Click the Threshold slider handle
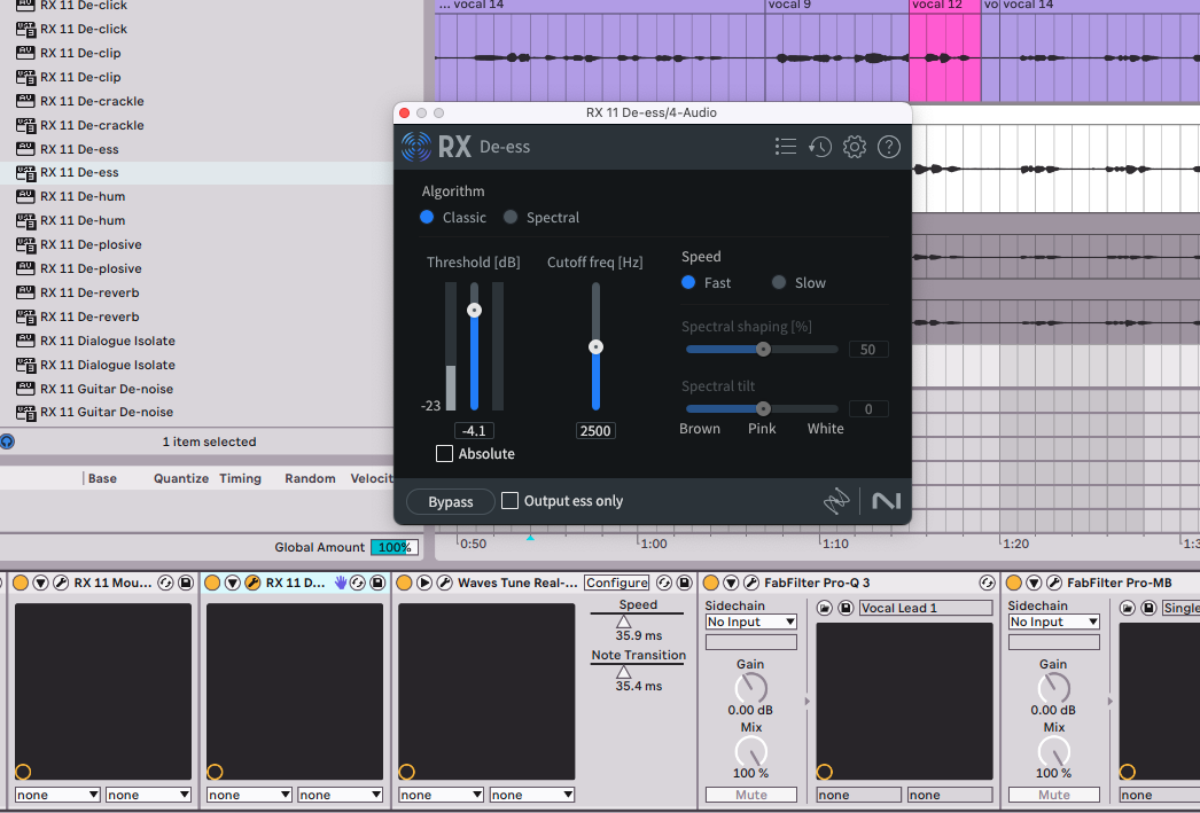The height and width of the screenshot is (813, 1200). [475, 311]
